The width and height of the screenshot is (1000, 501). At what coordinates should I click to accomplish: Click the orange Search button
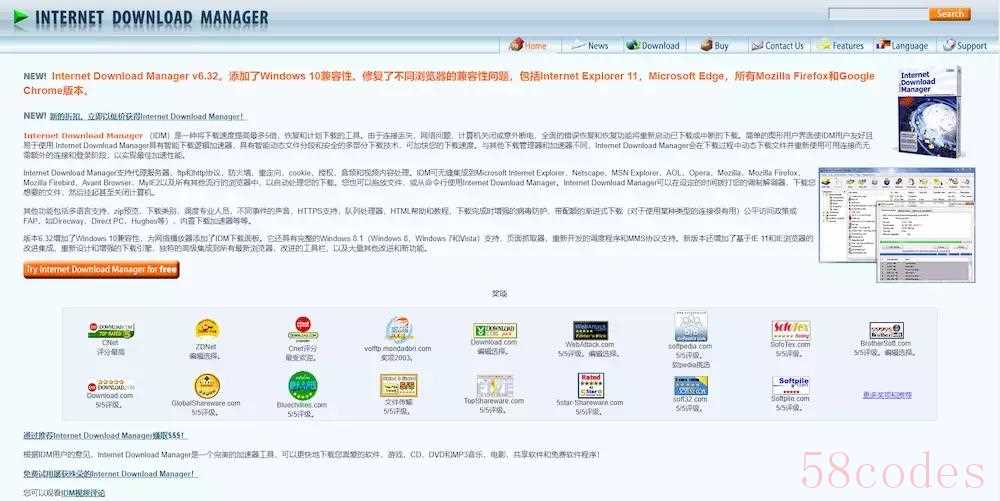point(950,13)
